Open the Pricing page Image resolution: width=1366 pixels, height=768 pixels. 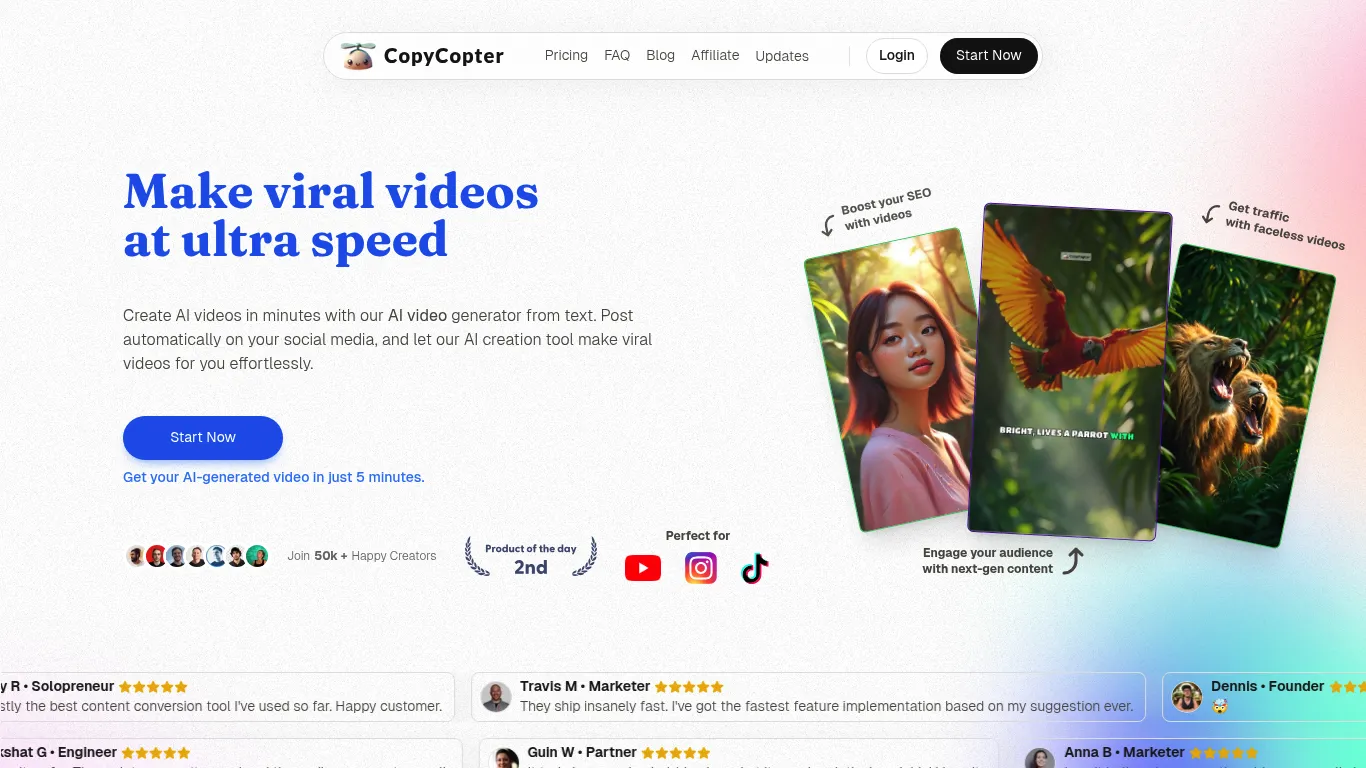coord(566,56)
